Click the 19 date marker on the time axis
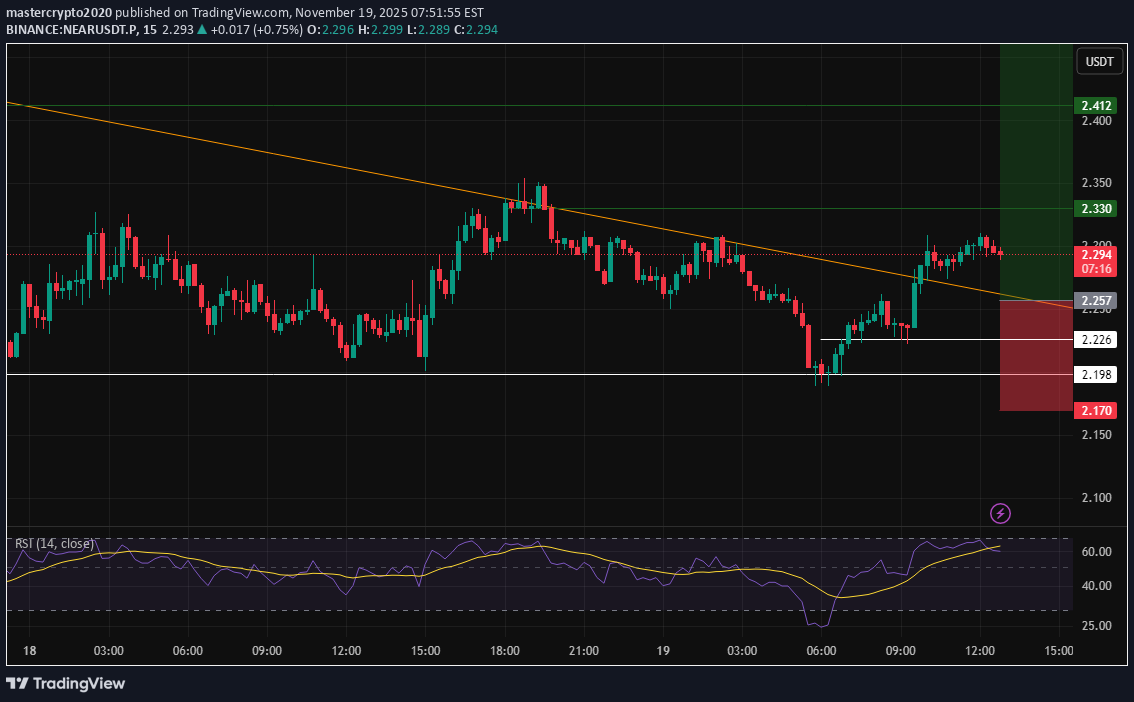 pos(663,651)
